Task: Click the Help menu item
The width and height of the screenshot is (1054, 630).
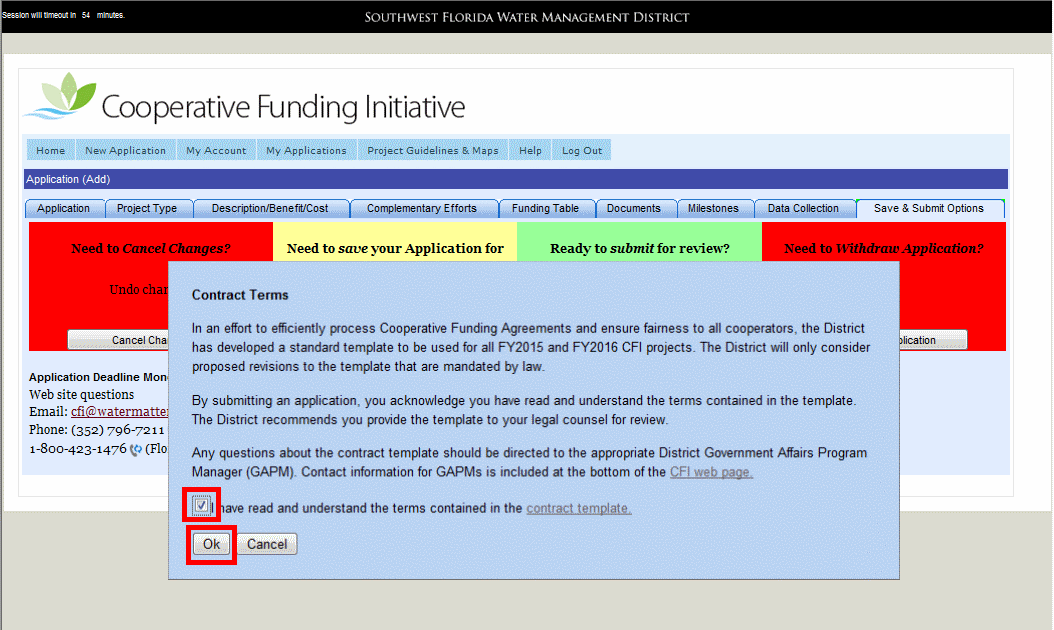Action: [530, 151]
